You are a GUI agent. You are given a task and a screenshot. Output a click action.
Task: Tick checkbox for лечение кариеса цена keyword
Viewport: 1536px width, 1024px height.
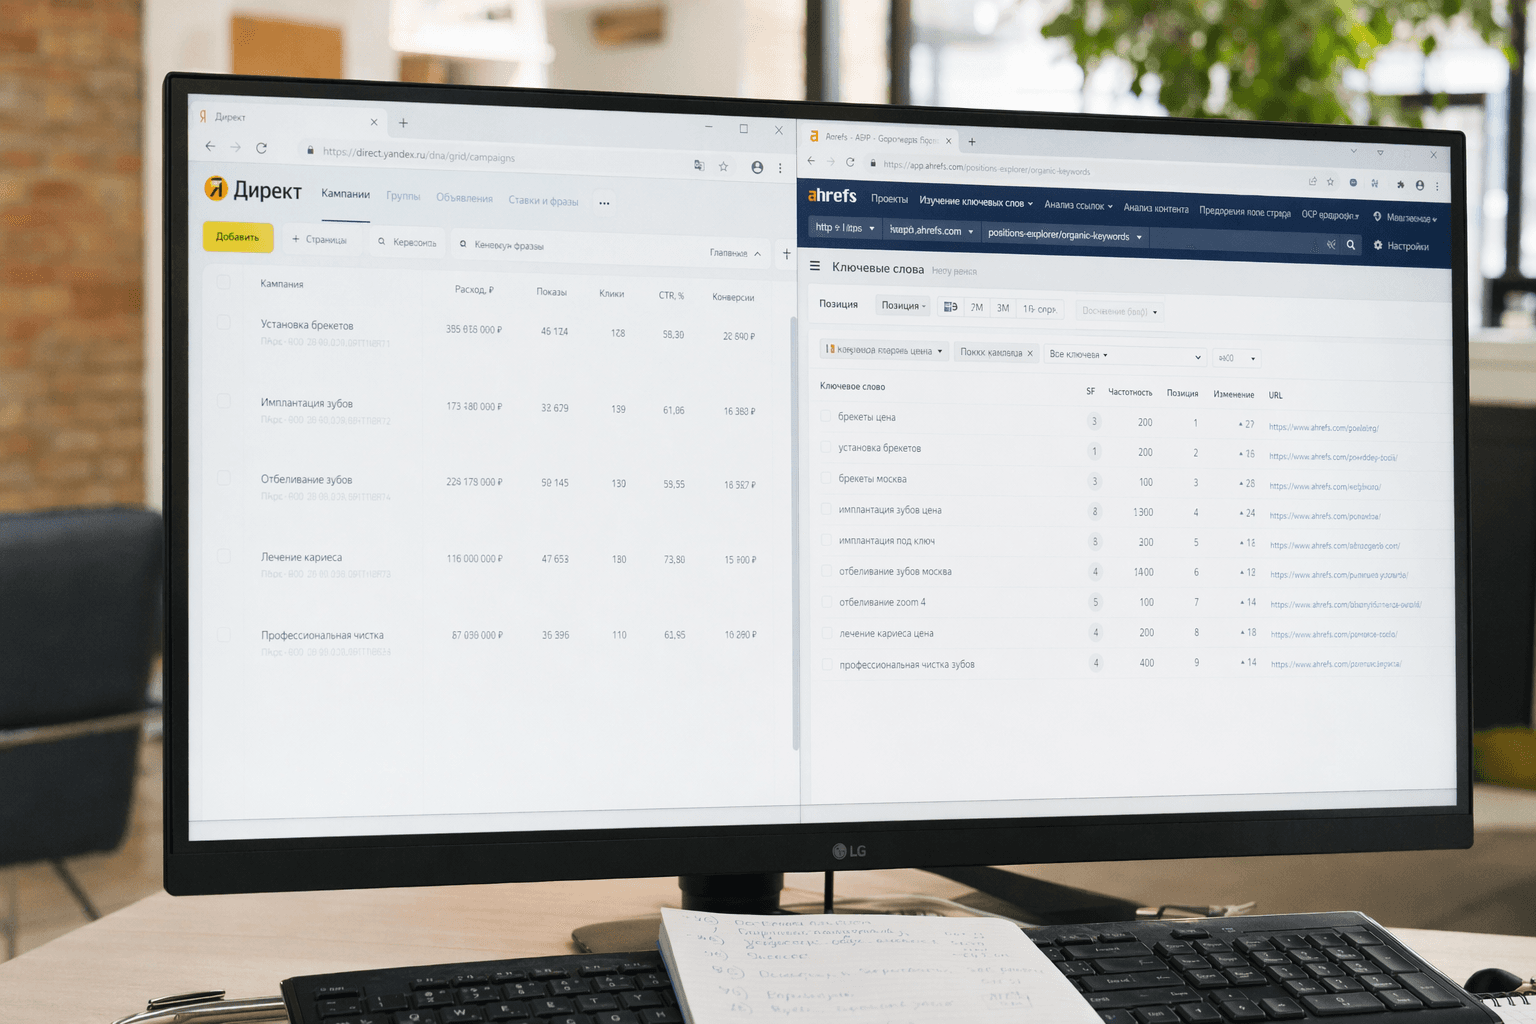pos(827,633)
